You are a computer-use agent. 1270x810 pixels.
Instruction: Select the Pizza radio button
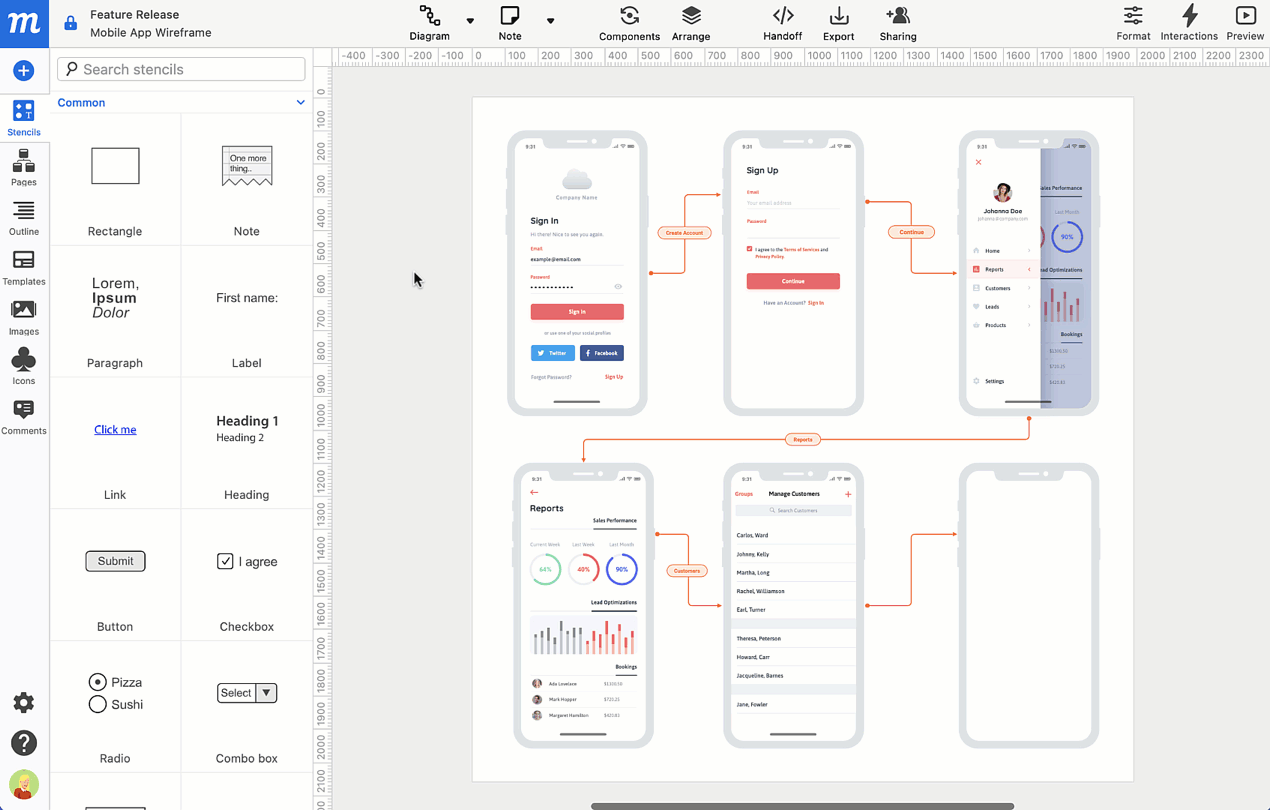[98, 682]
